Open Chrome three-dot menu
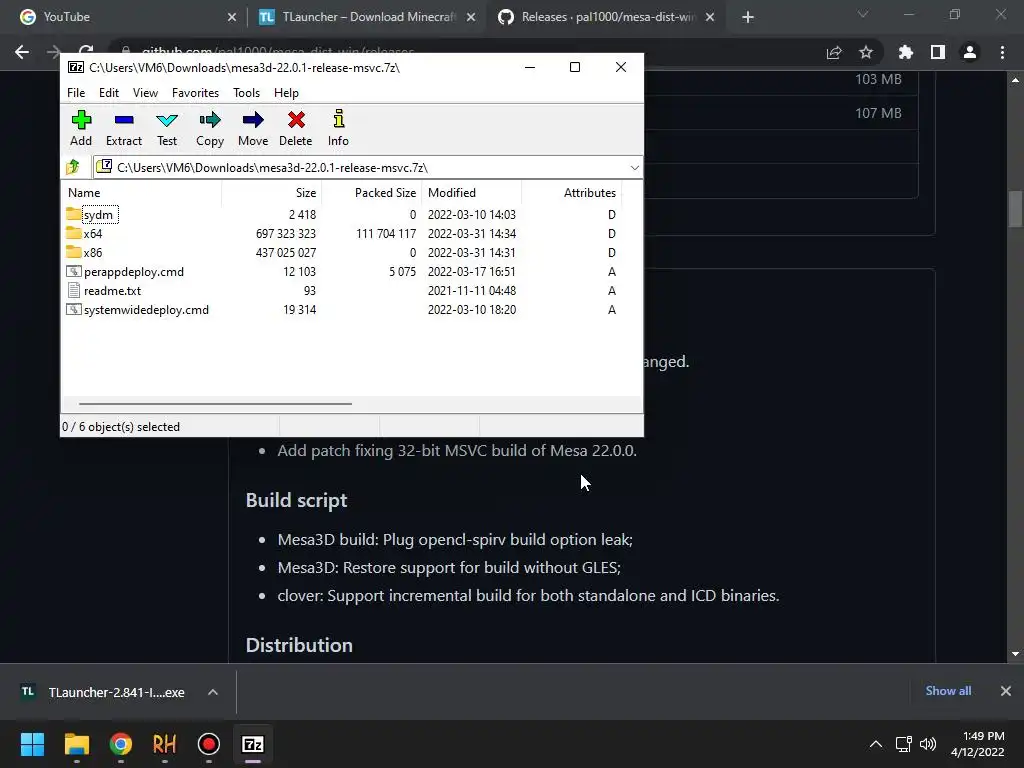Viewport: 1024px width, 768px height. coord(1002,52)
